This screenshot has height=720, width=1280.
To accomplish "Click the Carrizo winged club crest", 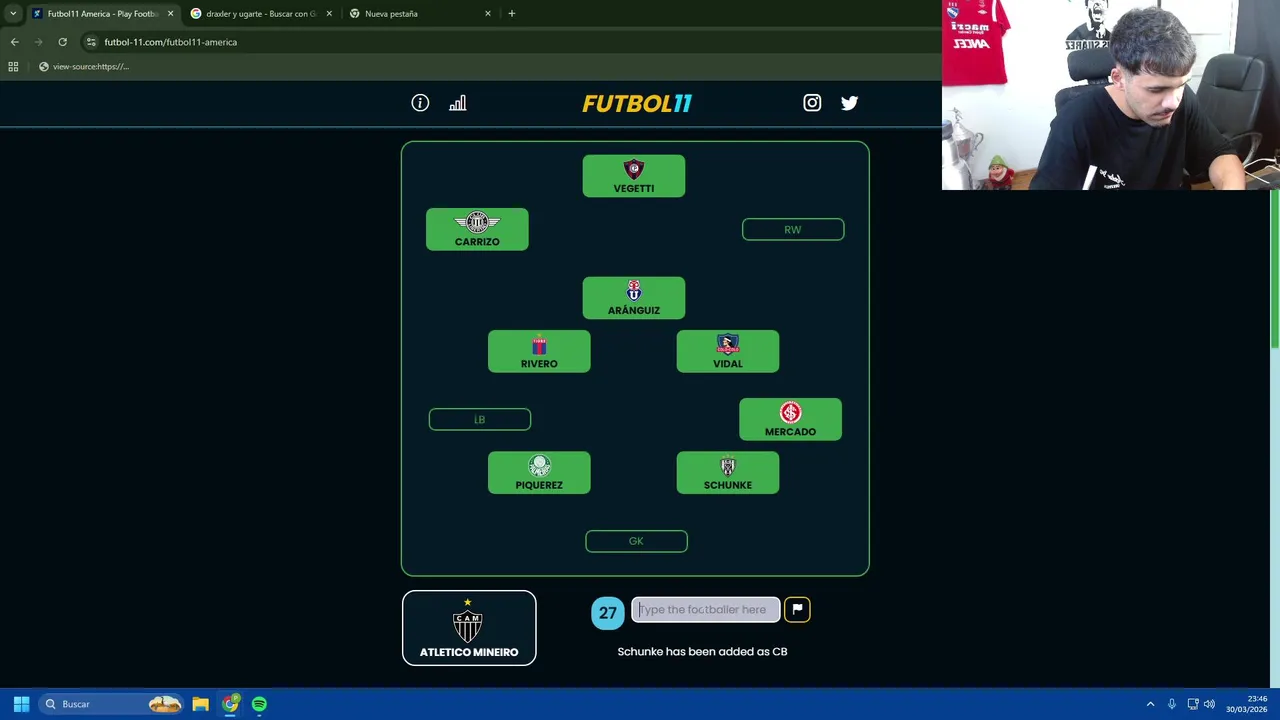I will pos(477,222).
